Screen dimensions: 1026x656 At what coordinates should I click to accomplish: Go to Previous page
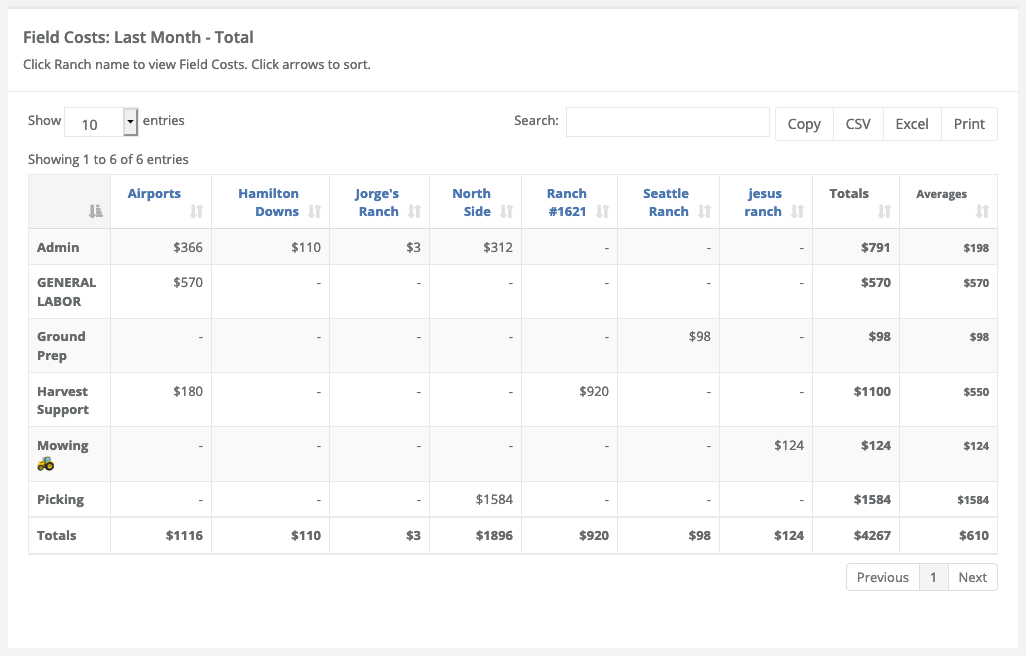(883, 578)
